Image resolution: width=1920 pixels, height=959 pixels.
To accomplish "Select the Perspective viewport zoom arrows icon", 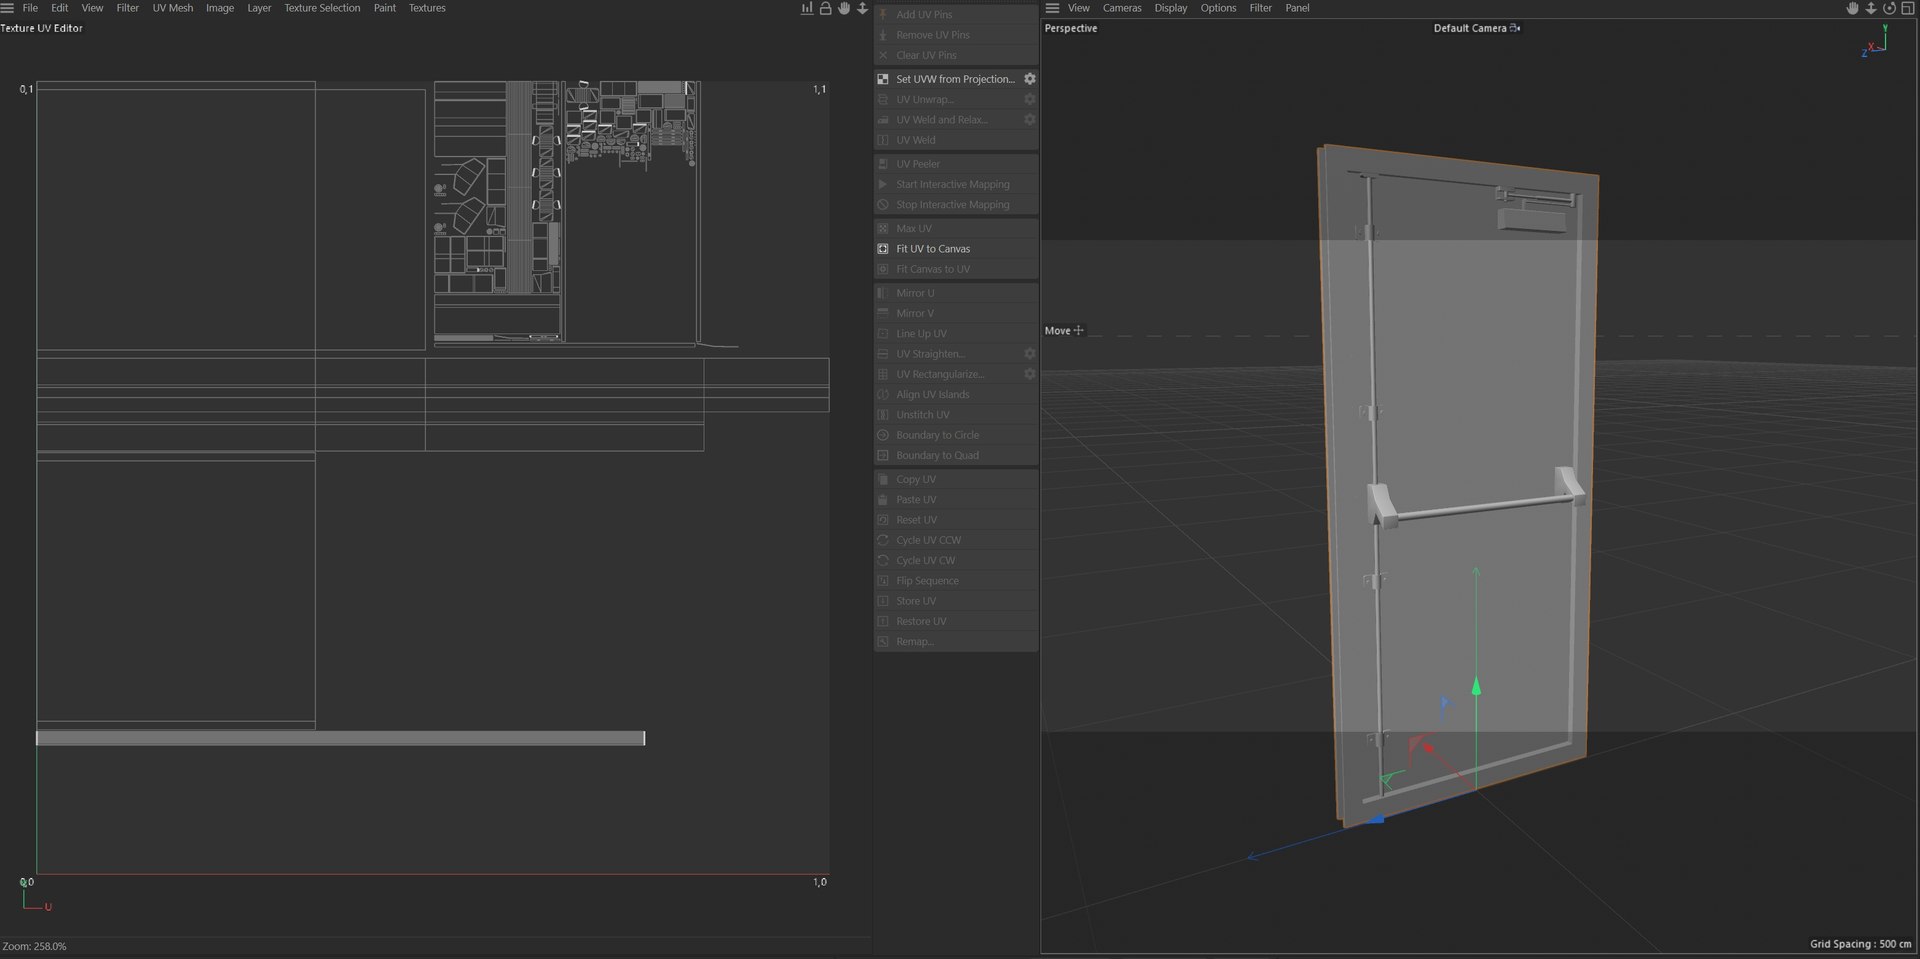I will [x=1870, y=8].
